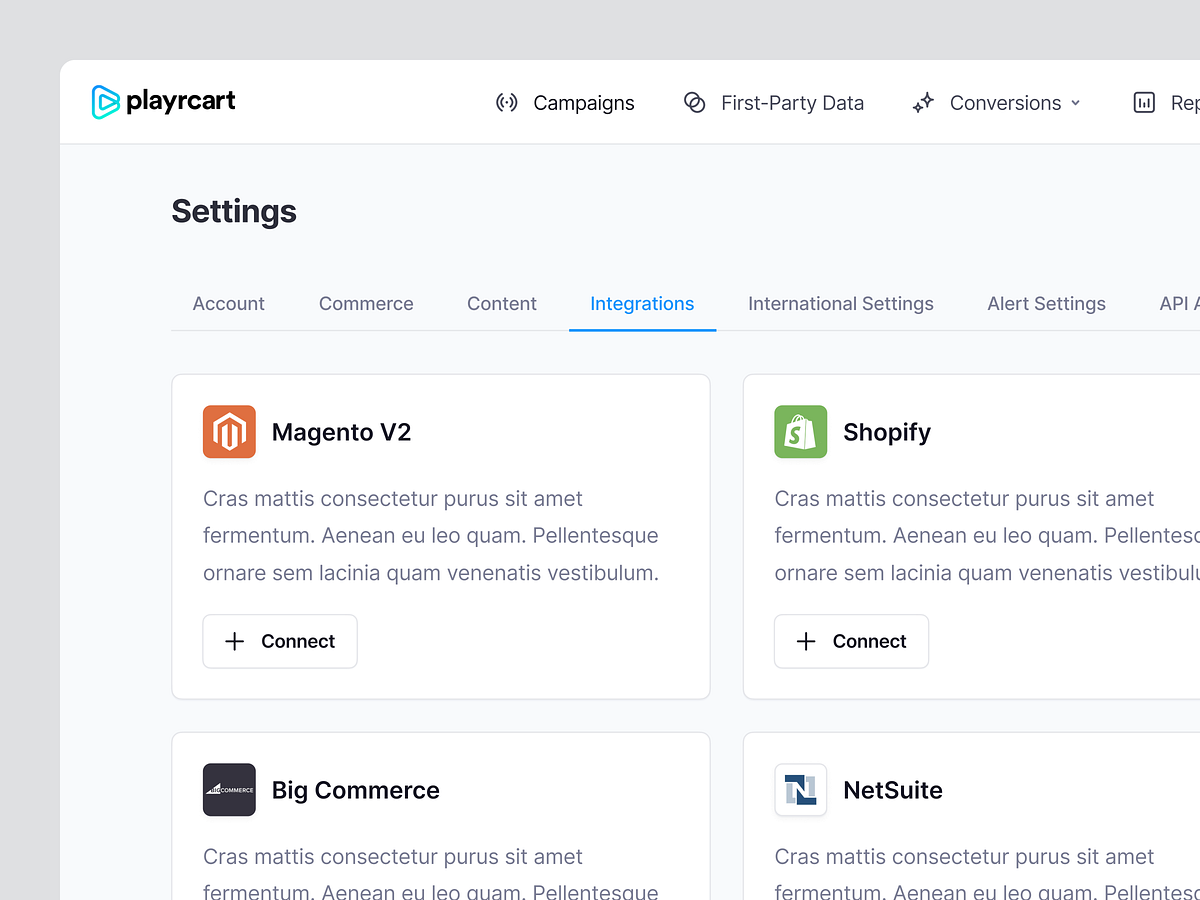This screenshot has width=1200, height=900.
Task: Click the NetSuite logo icon
Action: 800,790
